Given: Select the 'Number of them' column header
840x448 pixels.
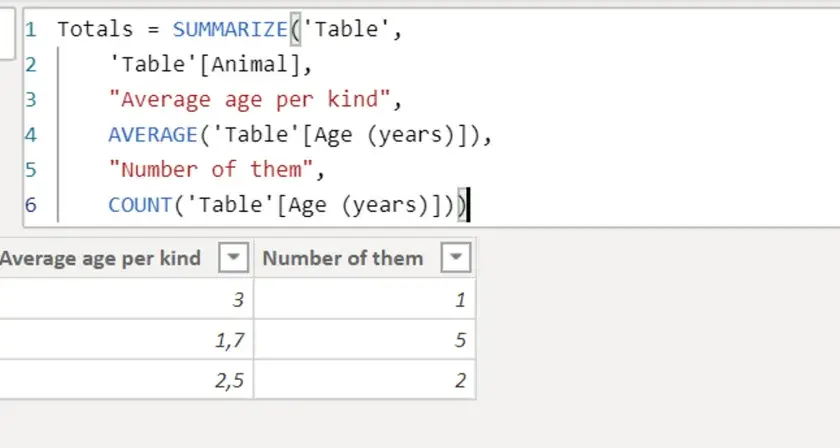Looking at the screenshot, I should point(365,258).
